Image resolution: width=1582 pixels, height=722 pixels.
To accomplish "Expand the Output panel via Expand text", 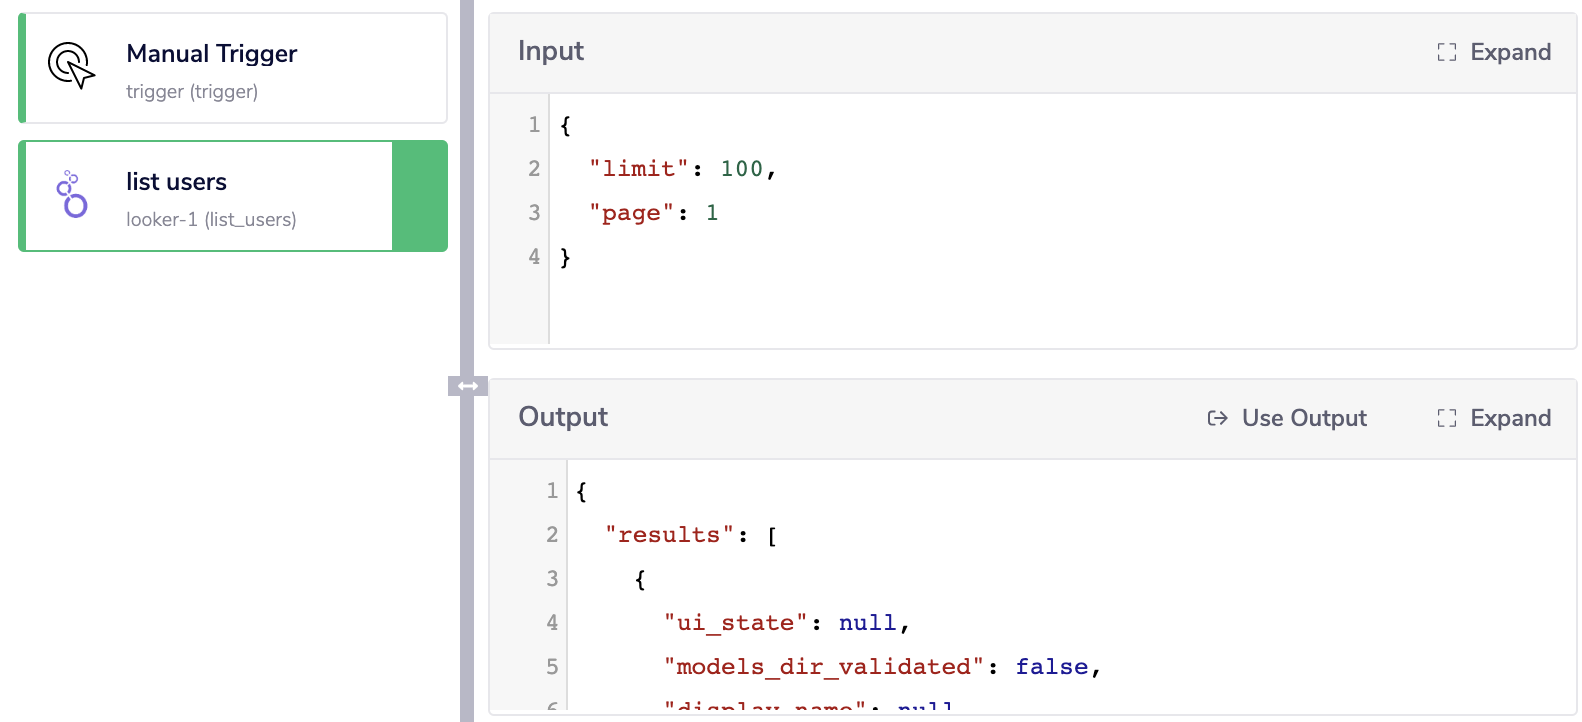I will tap(1510, 418).
